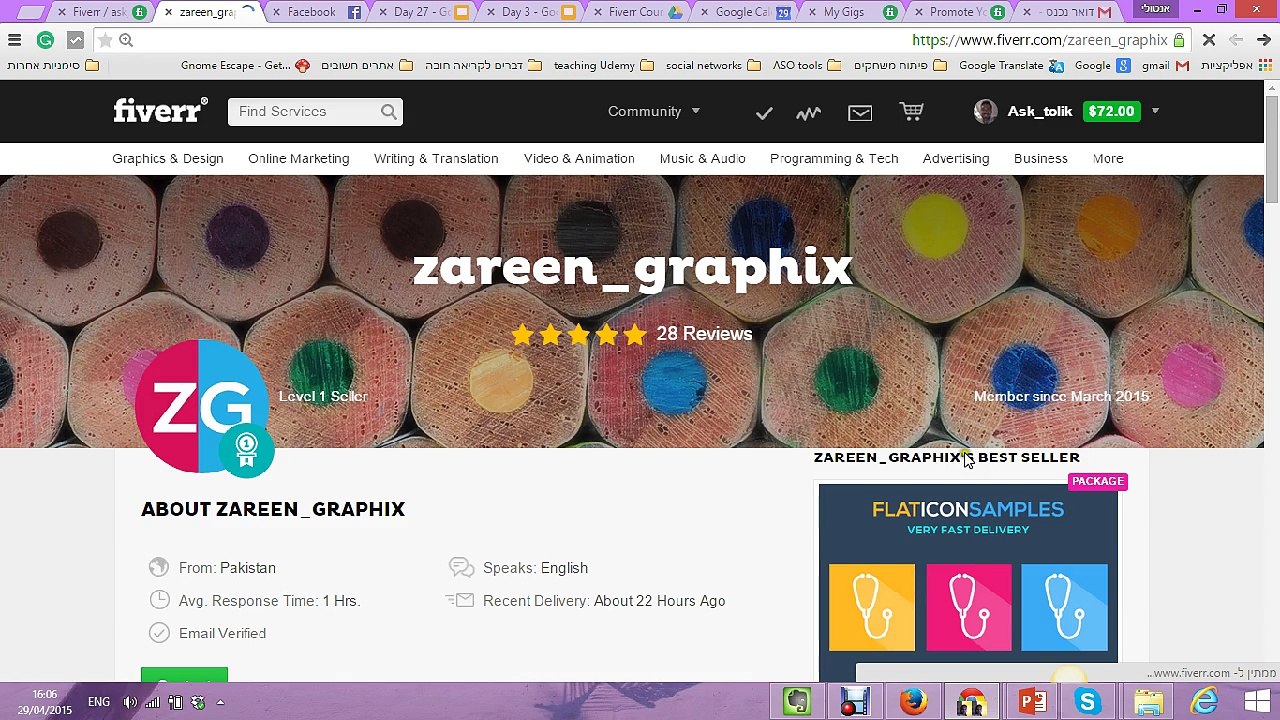Image resolution: width=1280 pixels, height=720 pixels.
Task: Open the Google Translate bookmark
Action: pyautogui.click(x=1010, y=65)
